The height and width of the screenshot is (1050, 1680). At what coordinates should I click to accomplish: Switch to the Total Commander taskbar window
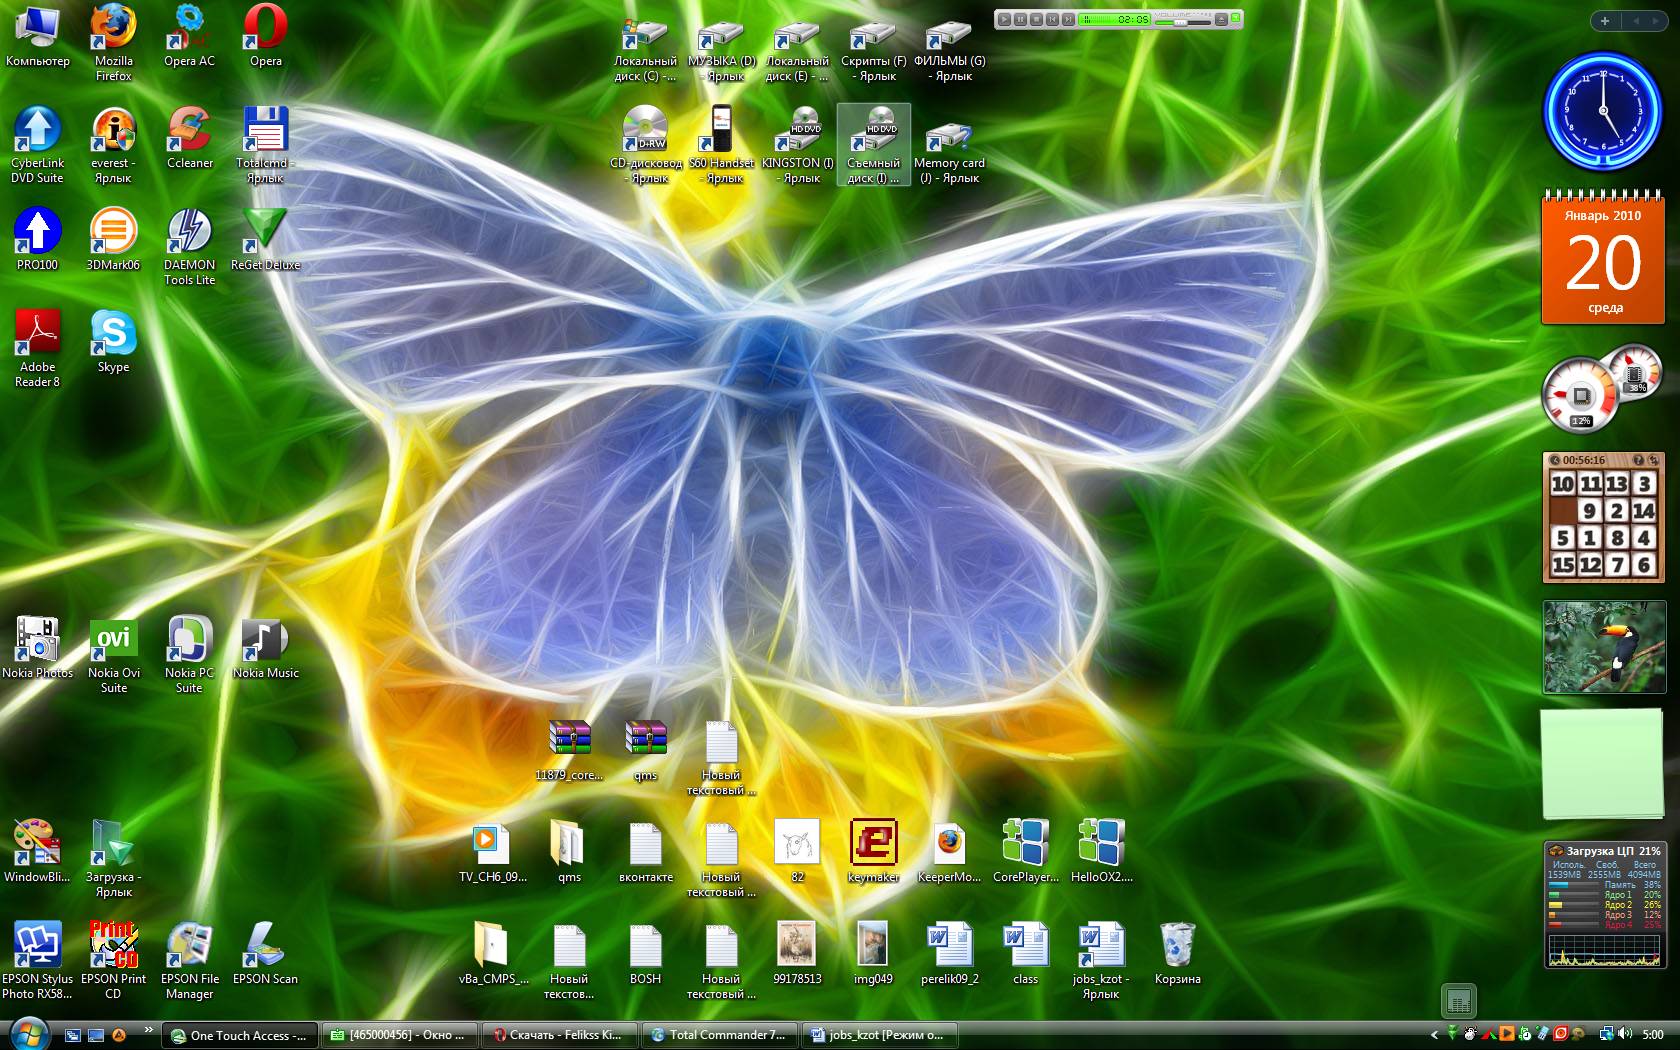click(719, 1035)
